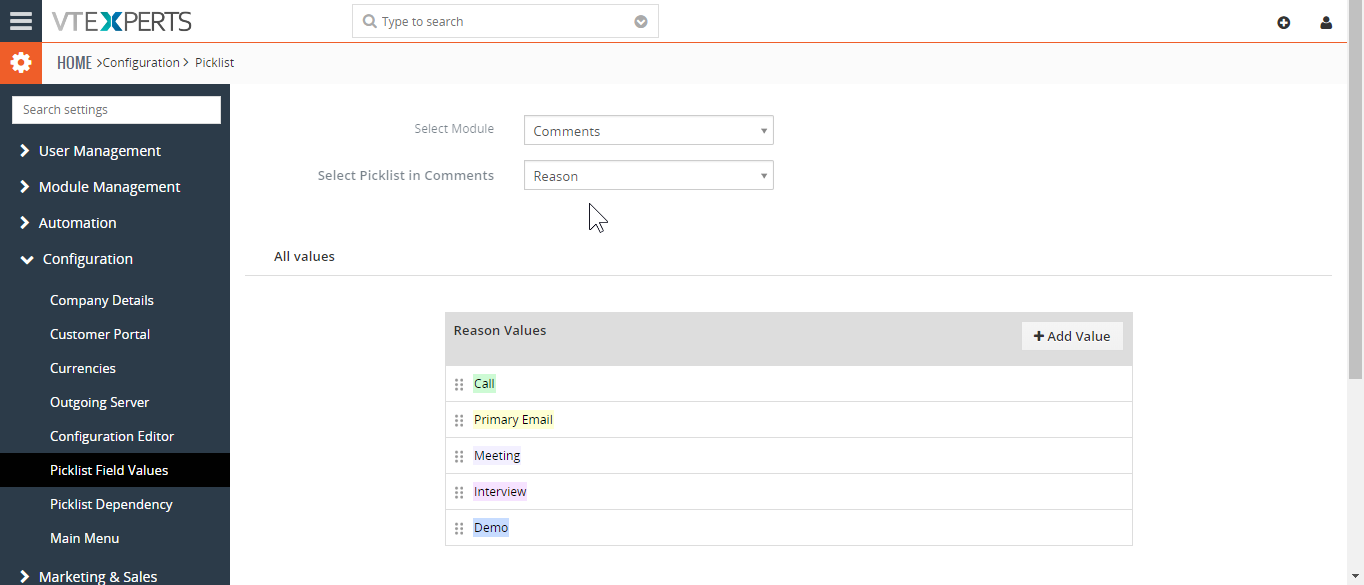The width and height of the screenshot is (1364, 585).
Task: Click the quick create plus icon
Action: click(x=1284, y=22)
